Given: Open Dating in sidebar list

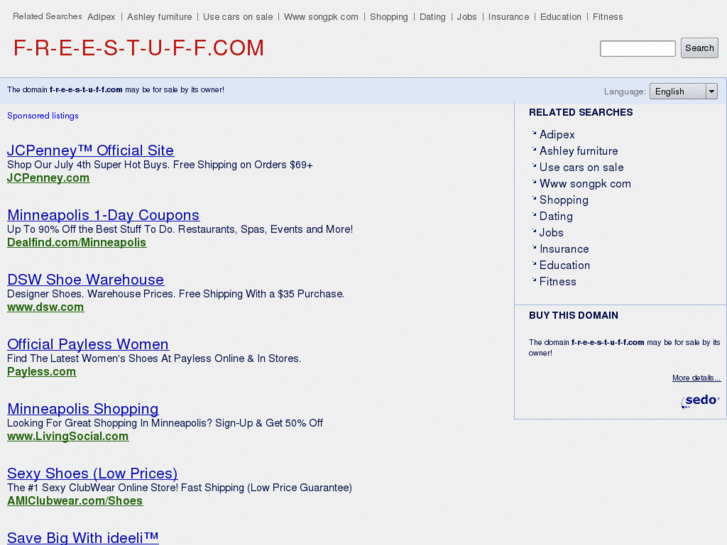Looking at the screenshot, I should (555, 217).
